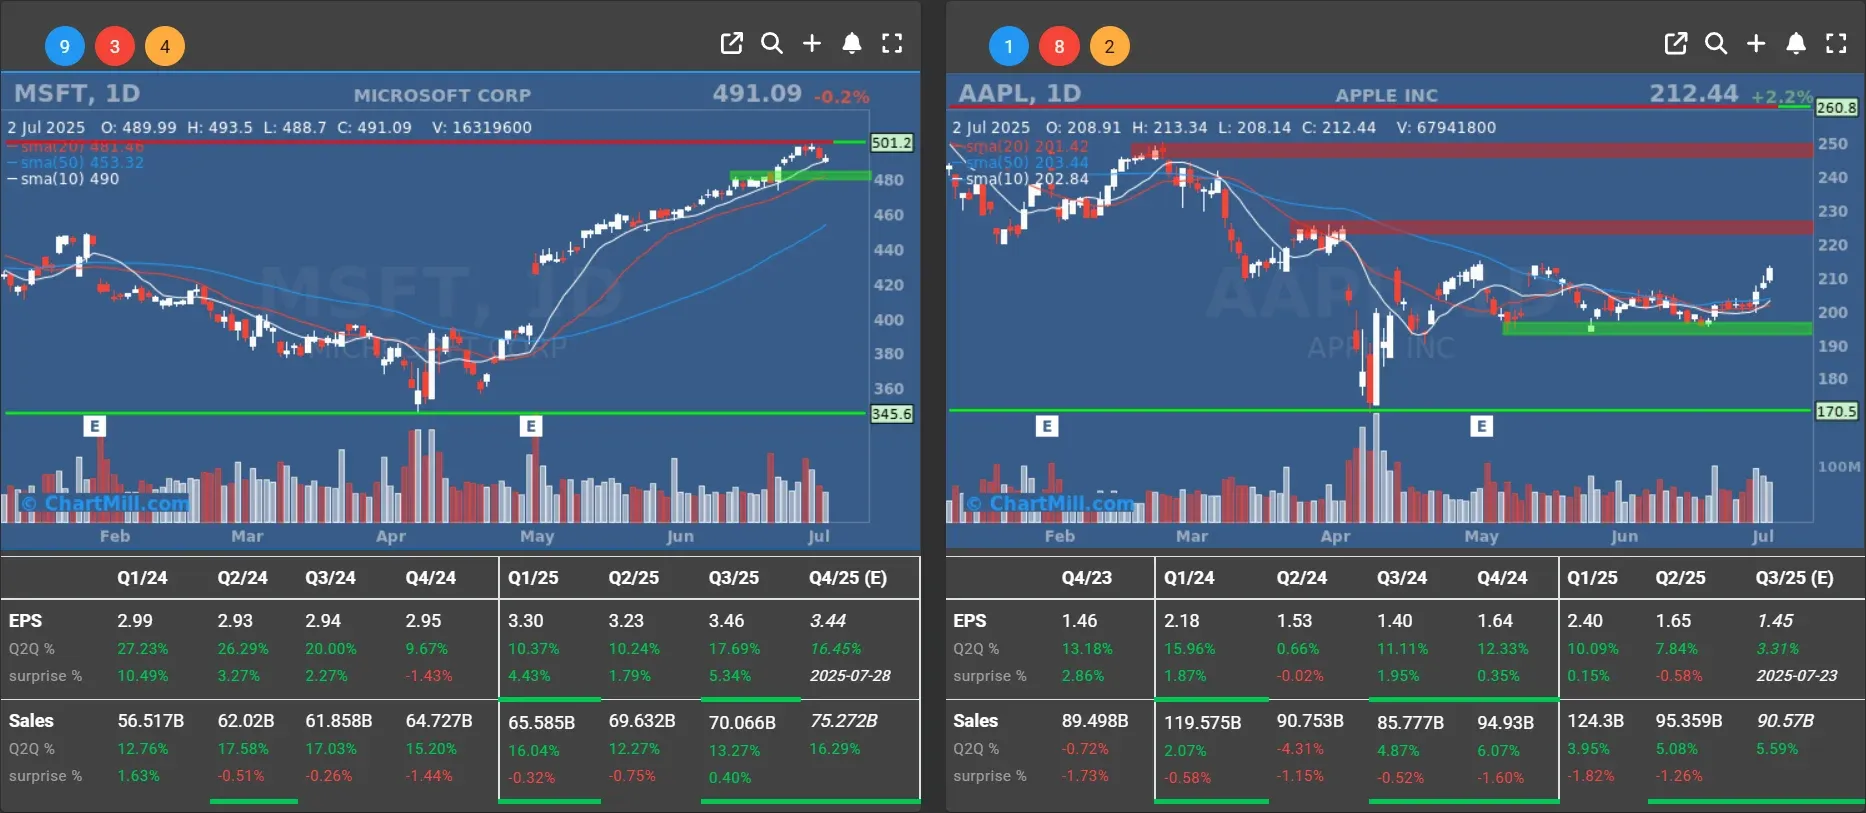Click MSFT Q4/24 surprise -1.43%
The image size is (1866, 813).
pos(429,676)
